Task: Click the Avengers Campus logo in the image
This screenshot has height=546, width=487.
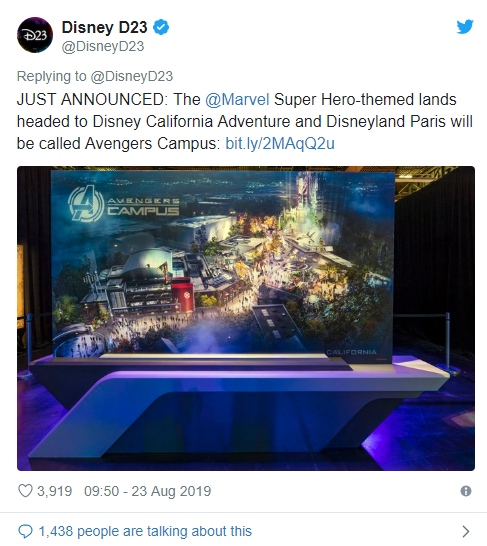Action: 124,204
